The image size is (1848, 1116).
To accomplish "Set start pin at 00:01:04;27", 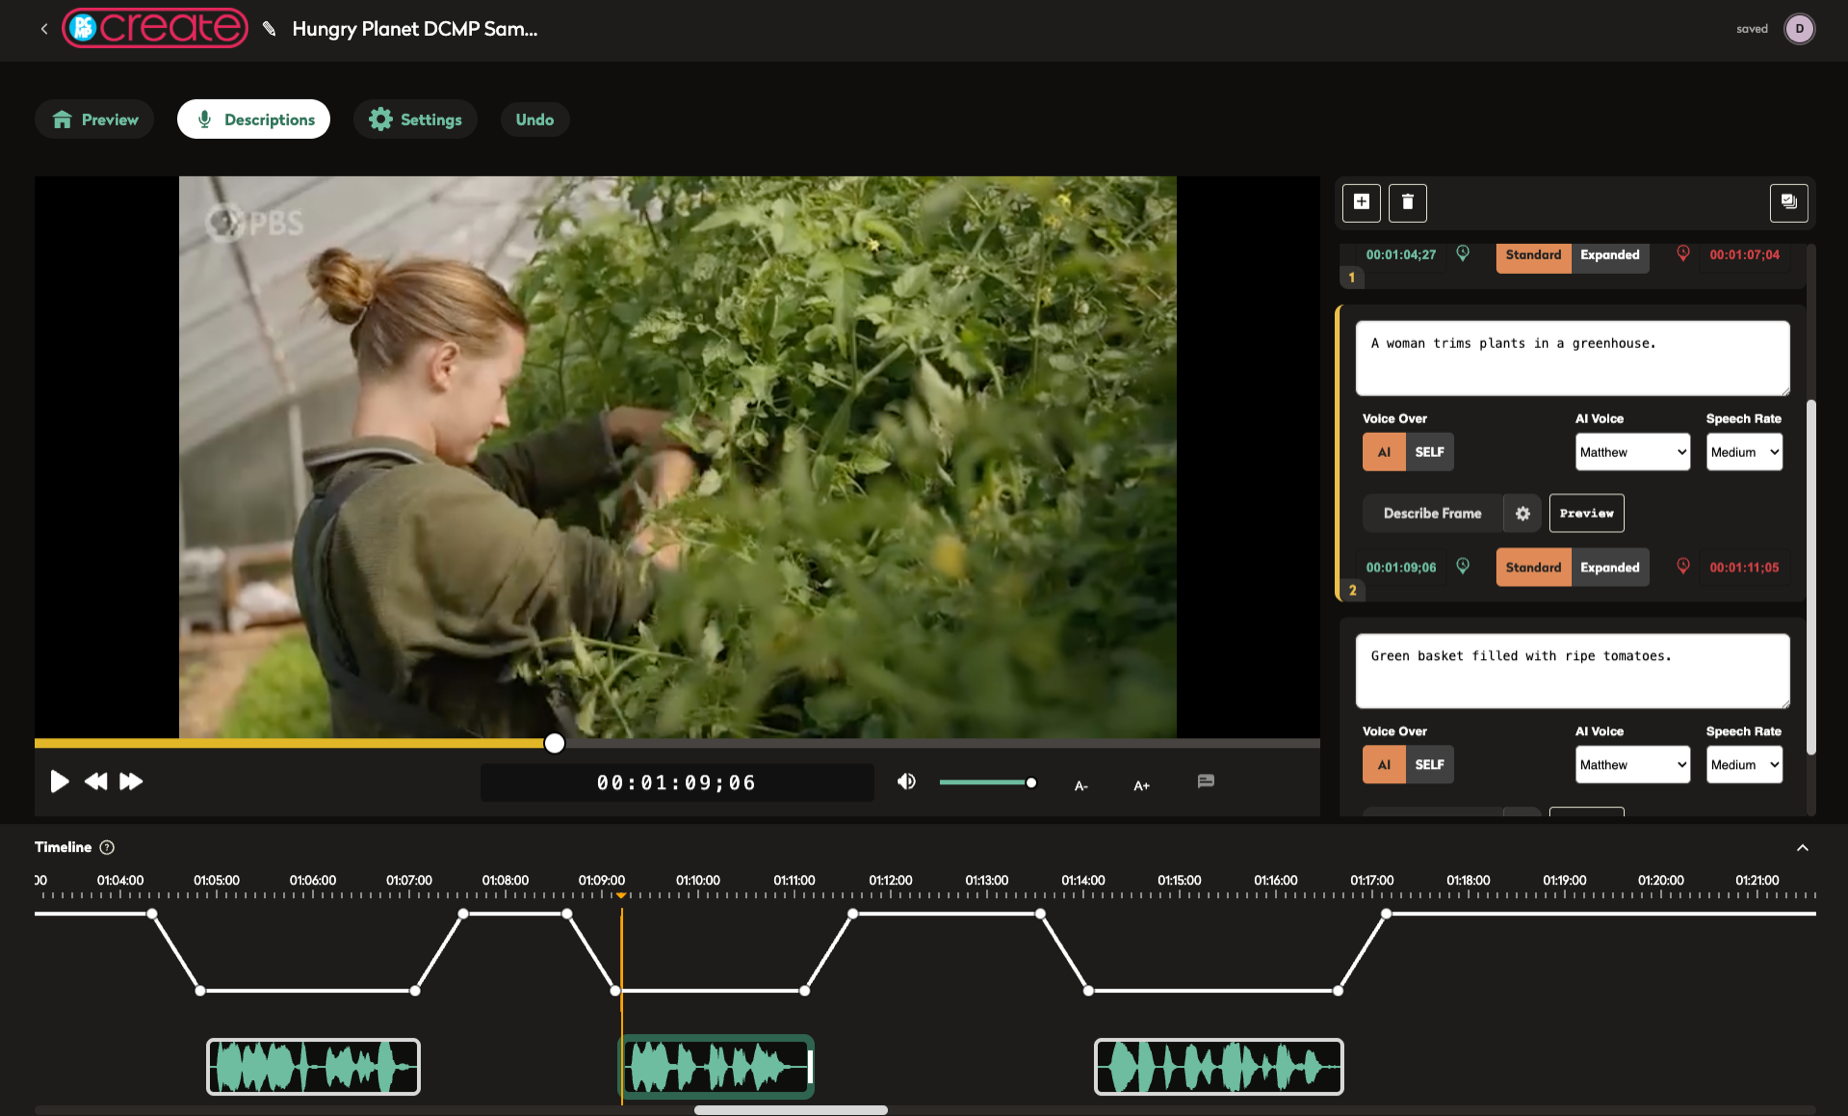I will [1462, 254].
